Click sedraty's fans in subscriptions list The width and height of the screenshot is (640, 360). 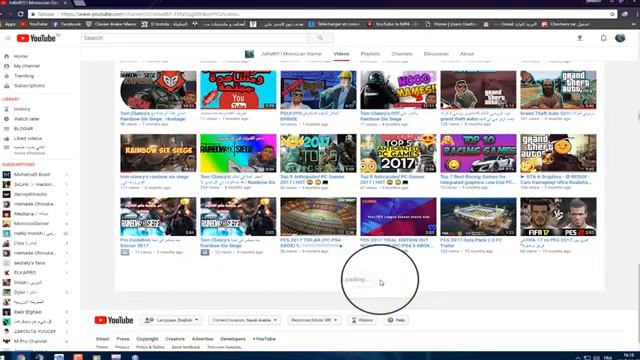(x=29, y=263)
